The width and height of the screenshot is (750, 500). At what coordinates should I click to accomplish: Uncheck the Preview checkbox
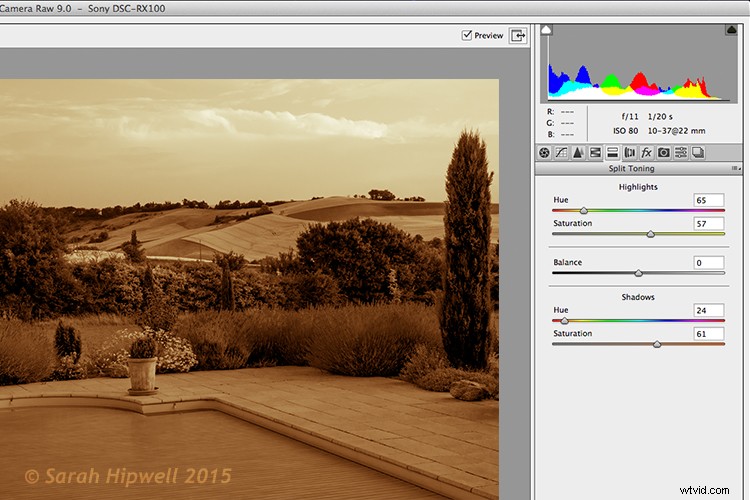[467, 35]
